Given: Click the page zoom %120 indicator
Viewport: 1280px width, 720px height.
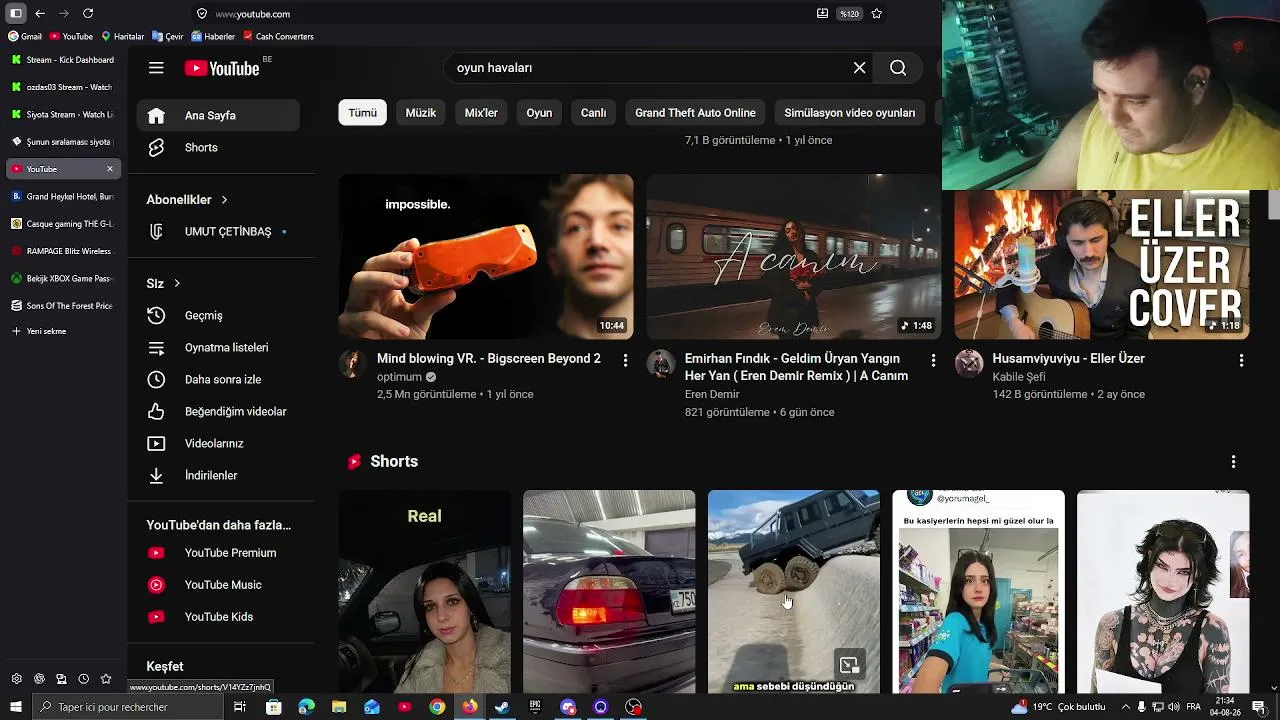Looking at the screenshot, I should (x=849, y=14).
